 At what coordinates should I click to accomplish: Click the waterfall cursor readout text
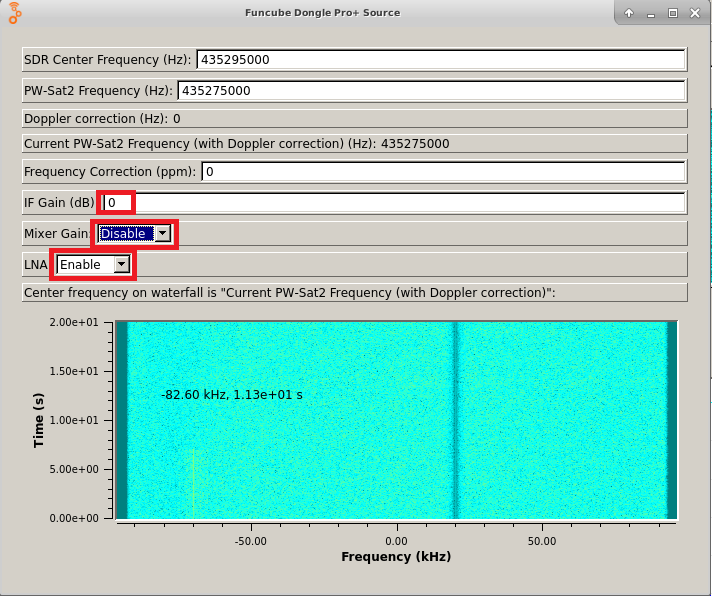(231, 395)
